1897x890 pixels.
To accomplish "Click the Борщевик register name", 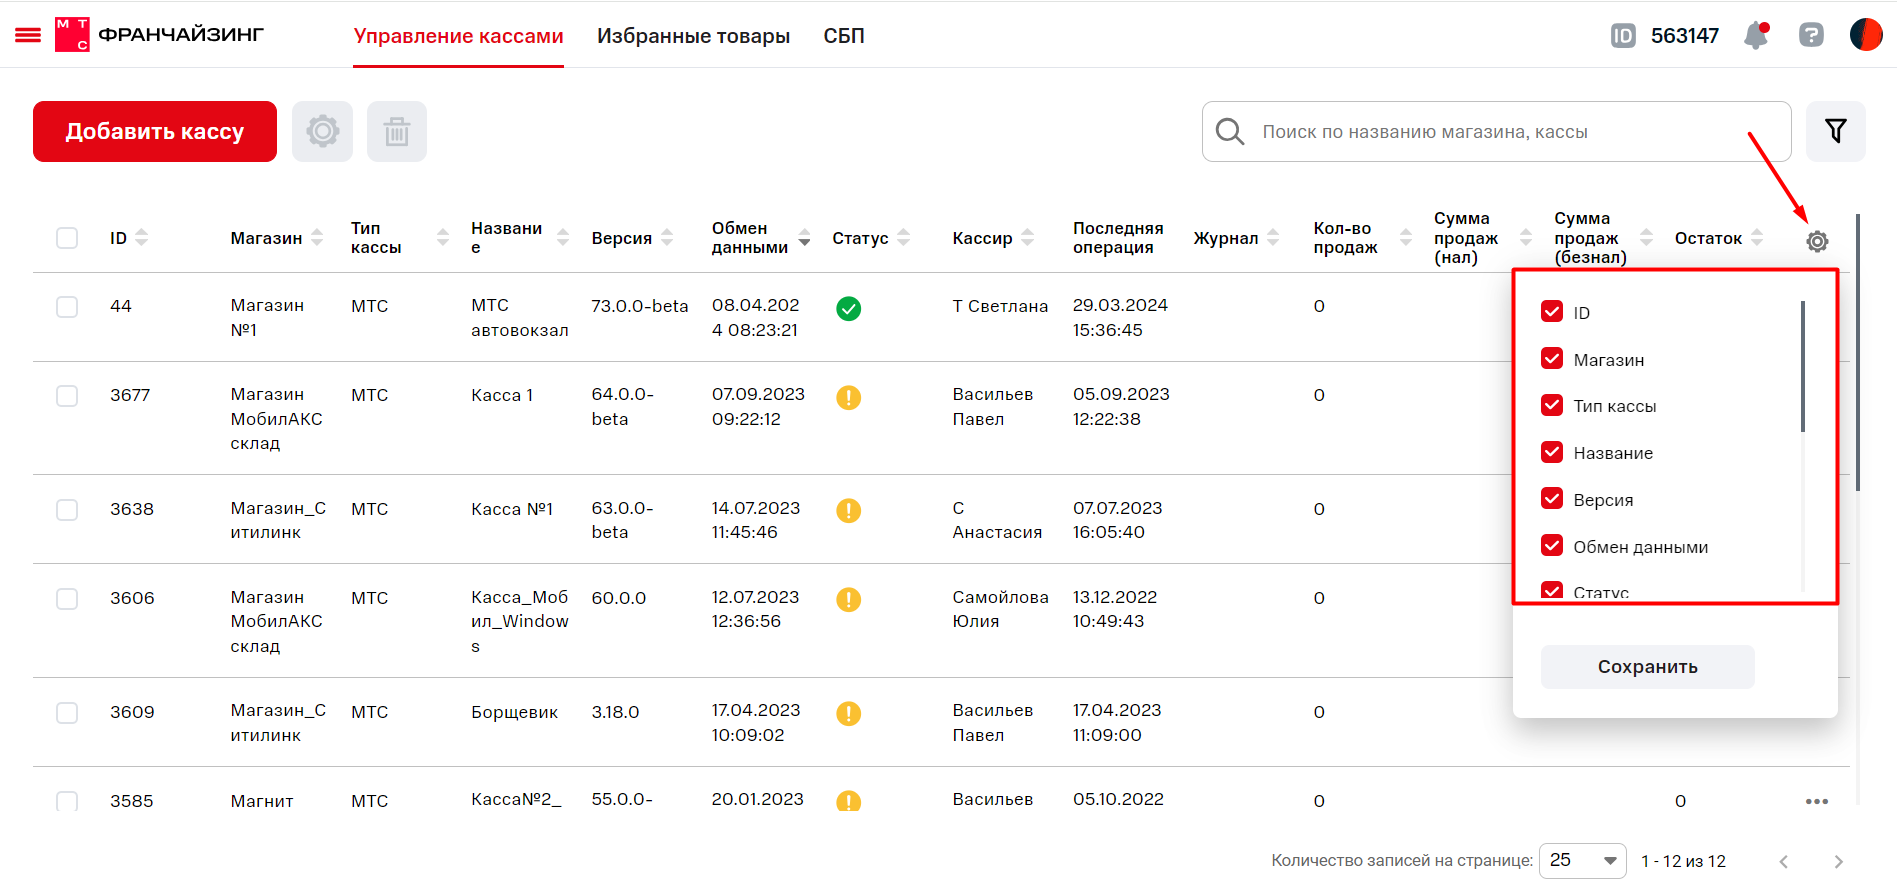I will (x=514, y=712).
